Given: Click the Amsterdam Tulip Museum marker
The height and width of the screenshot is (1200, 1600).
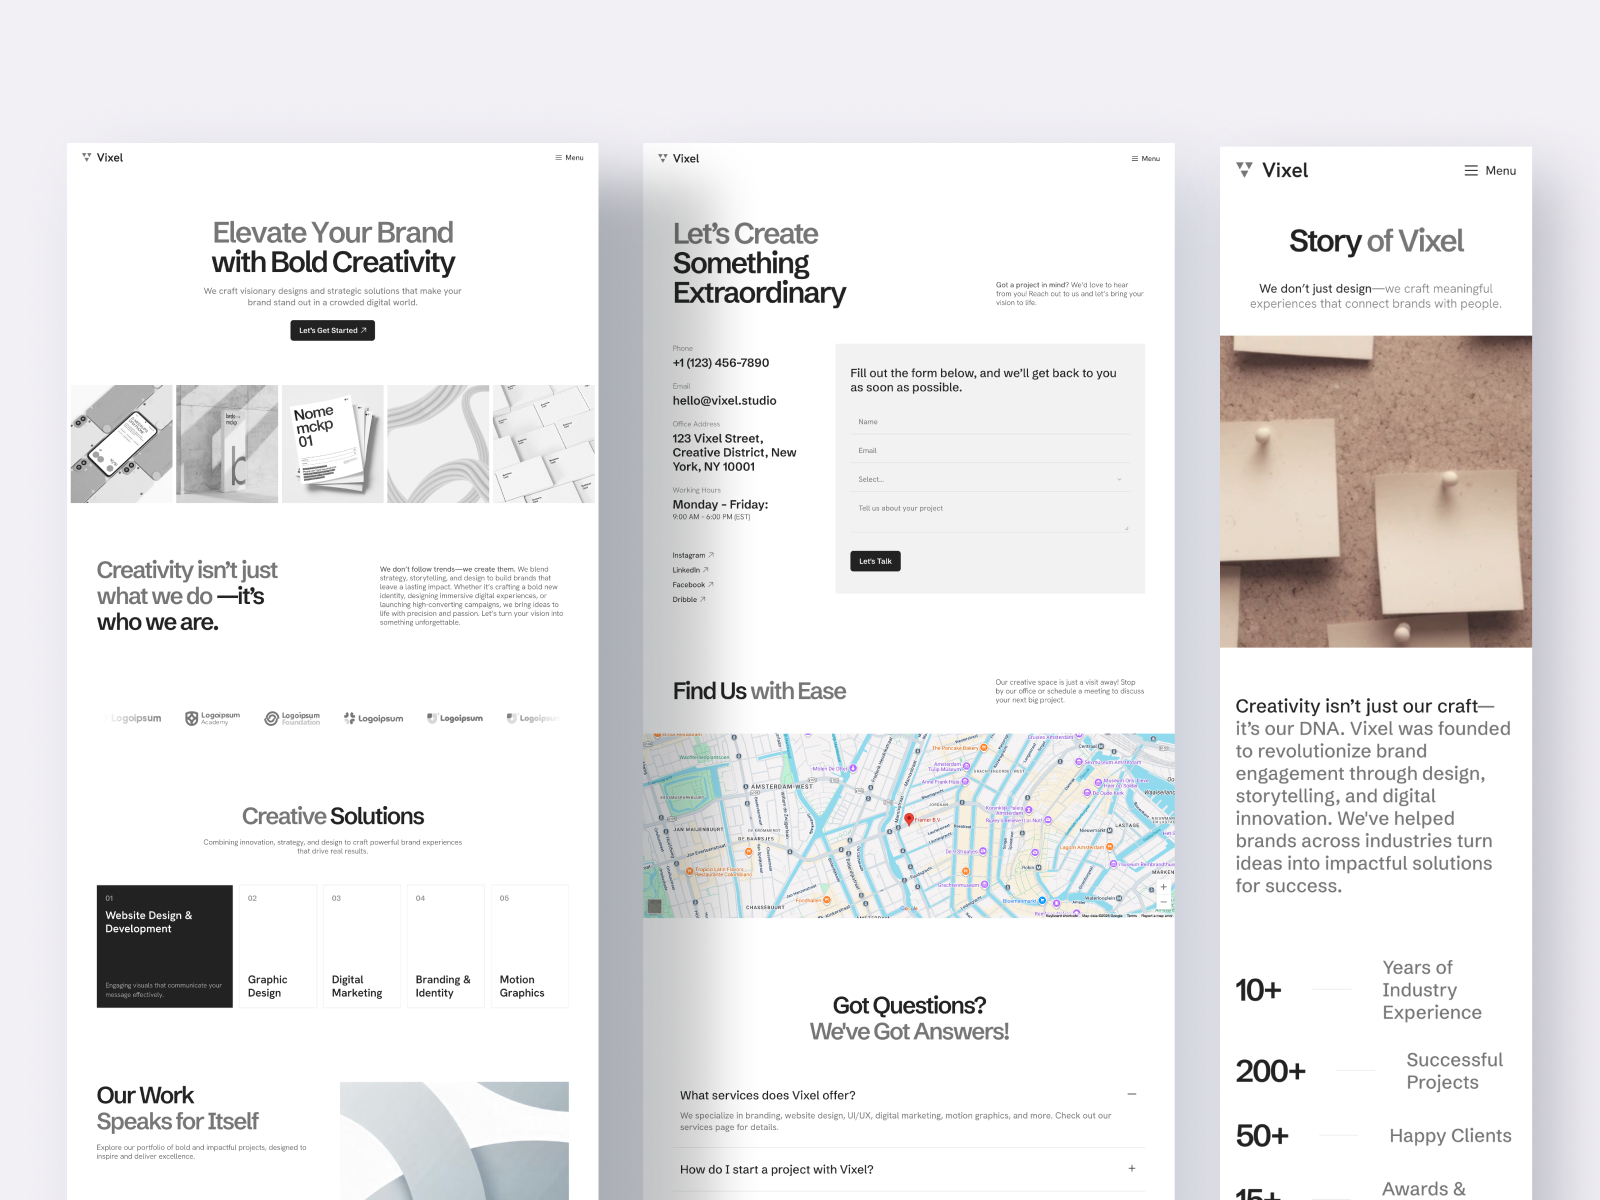Looking at the screenshot, I should click(x=968, y=766).
